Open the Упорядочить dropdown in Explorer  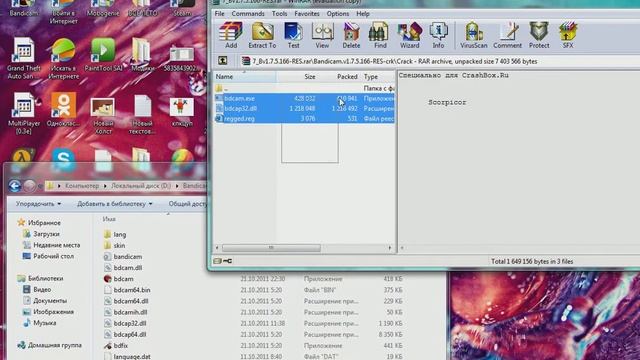click(38, 204)
